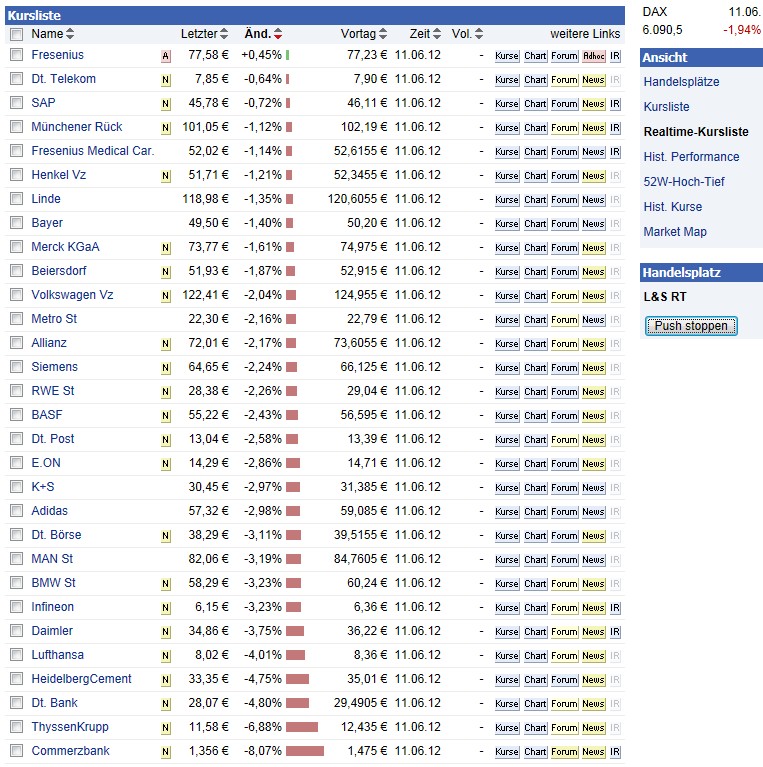Open the Adhoc link for Fresenius
Viewport: 763px width, 767px height.
593,56
